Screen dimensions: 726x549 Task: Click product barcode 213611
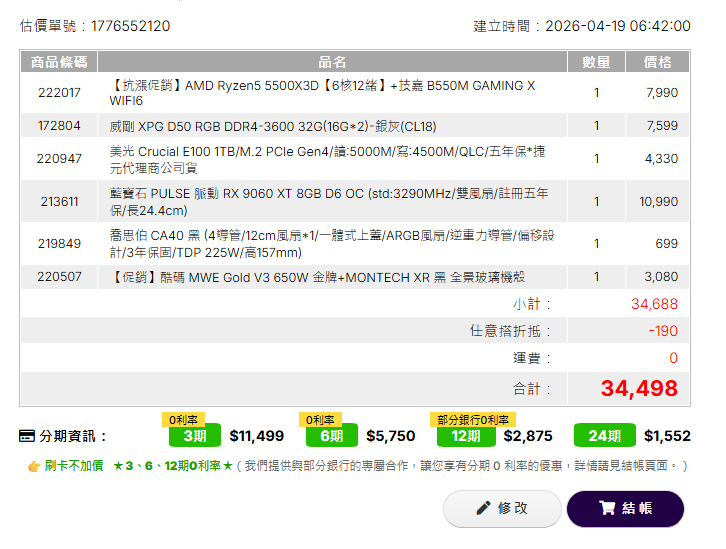coord(59,202)
